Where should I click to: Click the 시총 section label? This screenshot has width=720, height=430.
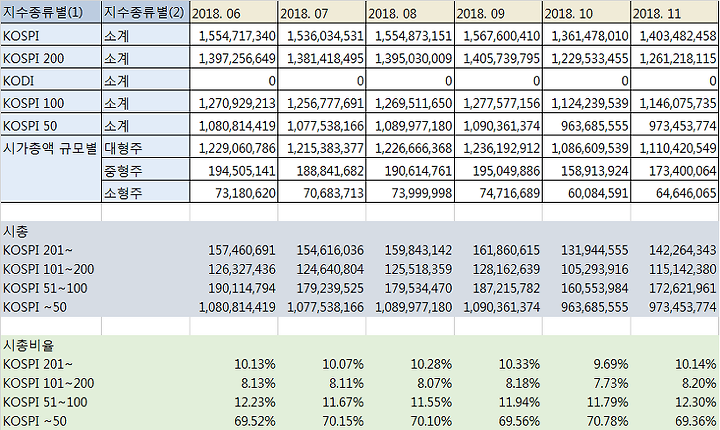click(16, 231)
